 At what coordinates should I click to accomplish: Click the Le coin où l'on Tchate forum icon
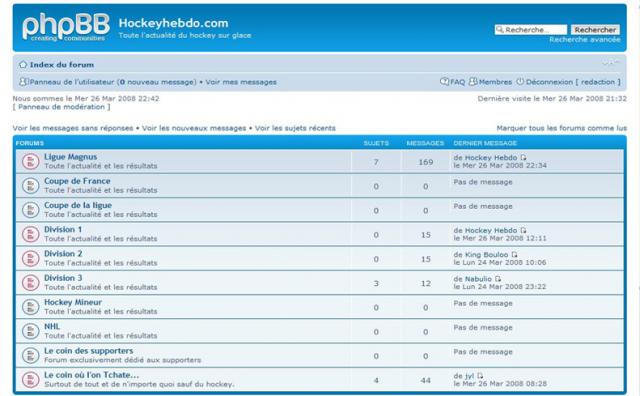30,380
